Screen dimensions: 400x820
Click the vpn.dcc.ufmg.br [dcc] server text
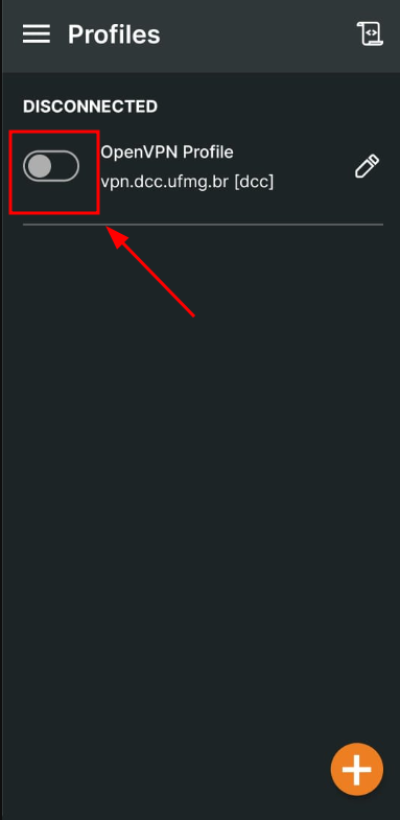tap(187, 181)
